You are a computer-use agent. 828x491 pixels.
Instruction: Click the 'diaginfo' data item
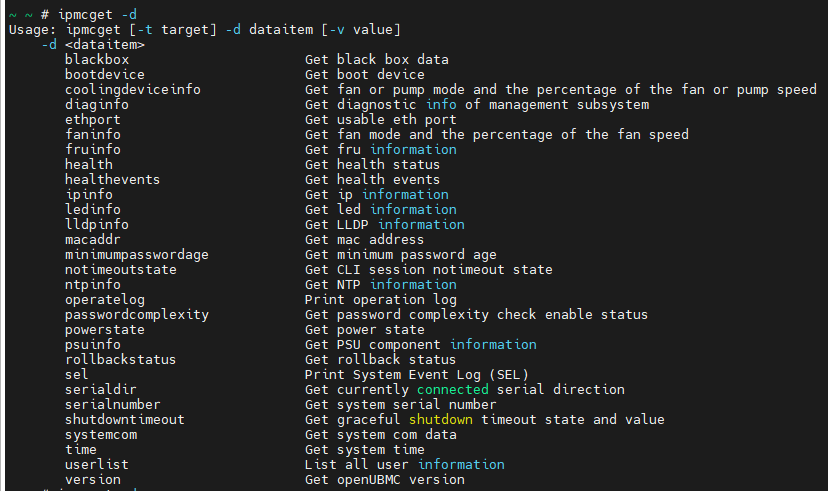96,105
